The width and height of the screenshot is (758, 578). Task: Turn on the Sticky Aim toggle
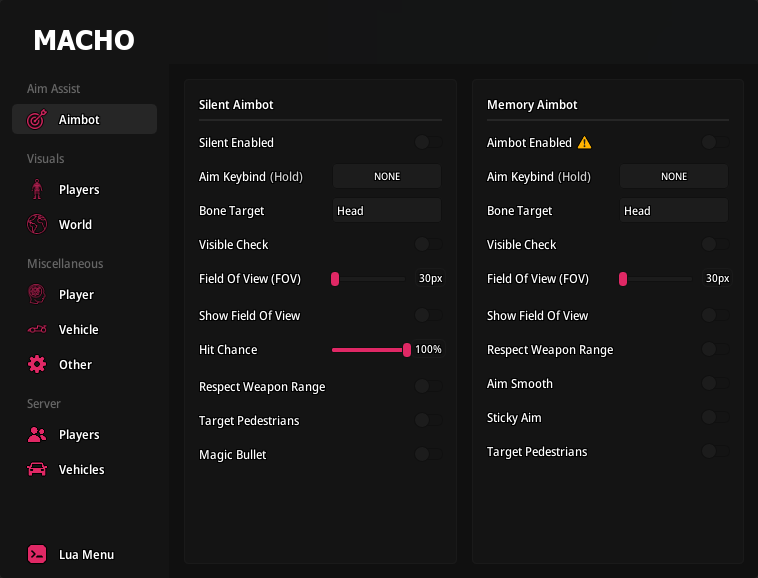click(714, 418)
